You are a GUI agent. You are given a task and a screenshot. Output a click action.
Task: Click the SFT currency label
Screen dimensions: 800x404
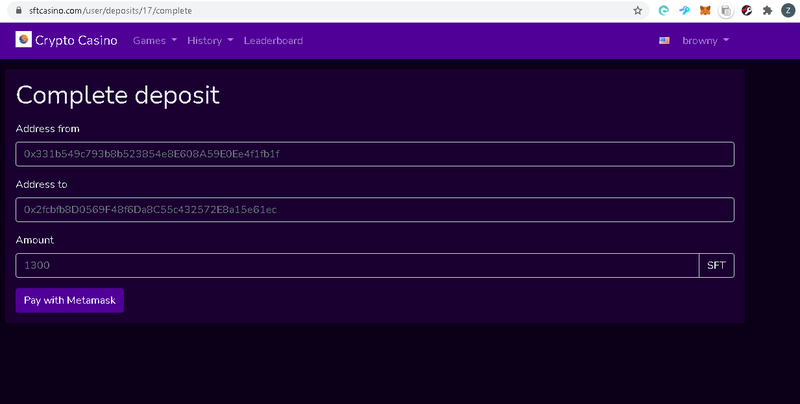(716, 265)
